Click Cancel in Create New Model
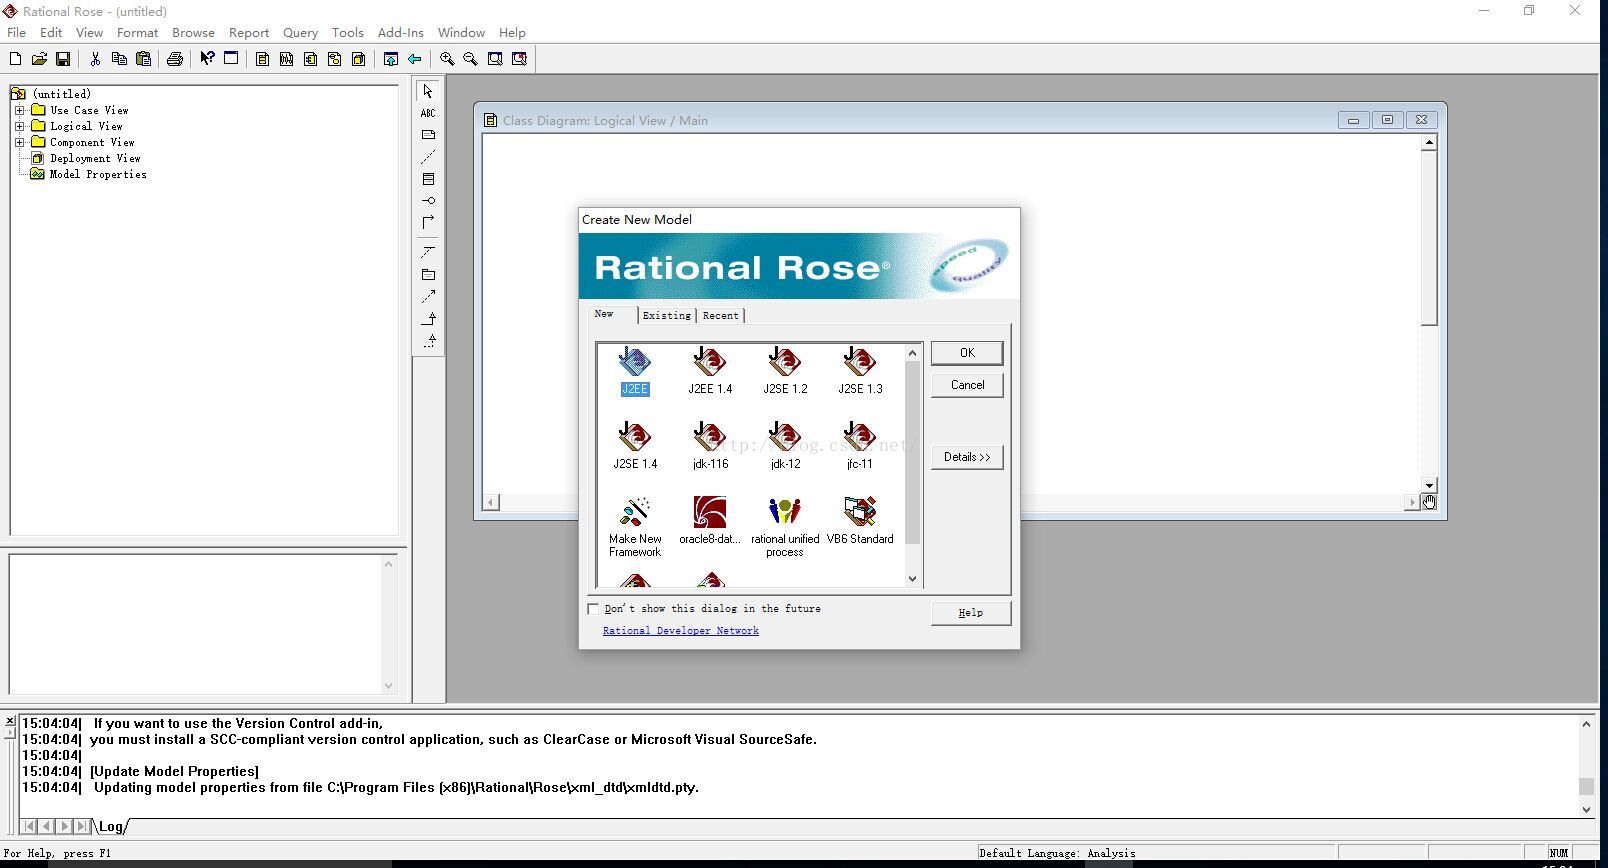Viewport: 1608px width, 868px height. pos(967,385)
